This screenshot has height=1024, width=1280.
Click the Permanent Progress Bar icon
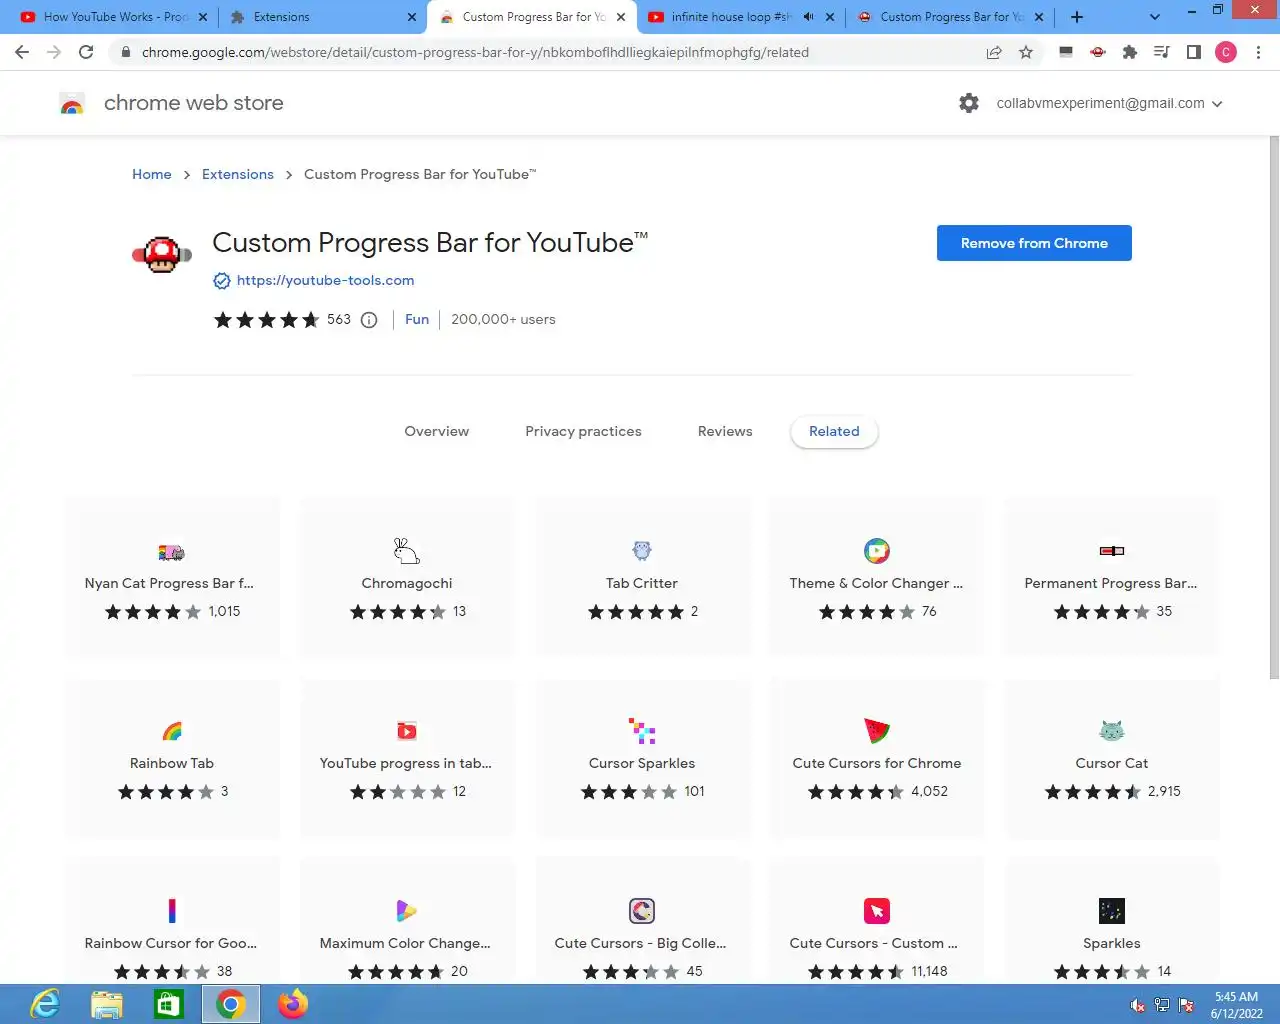1112,551
